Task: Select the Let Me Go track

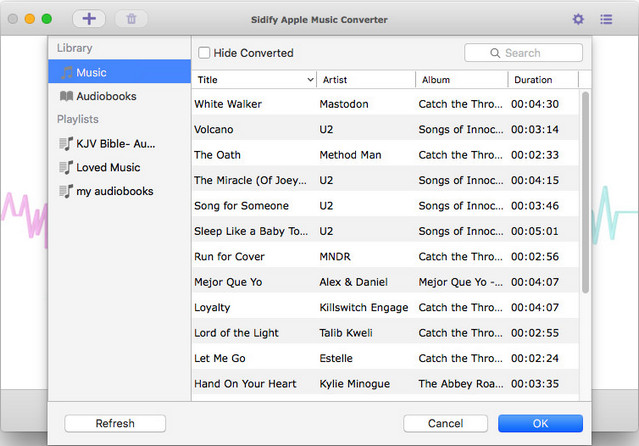Action: click(220, 358)
